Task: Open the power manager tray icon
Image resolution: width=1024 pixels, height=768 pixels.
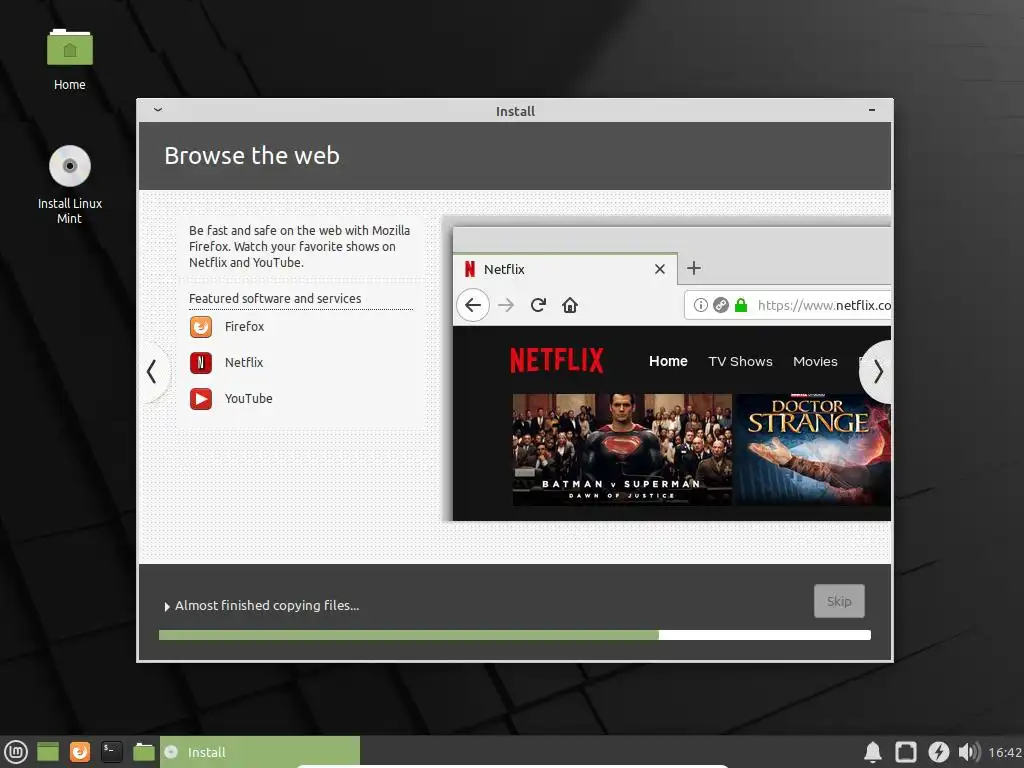Action: coord(938,752)
